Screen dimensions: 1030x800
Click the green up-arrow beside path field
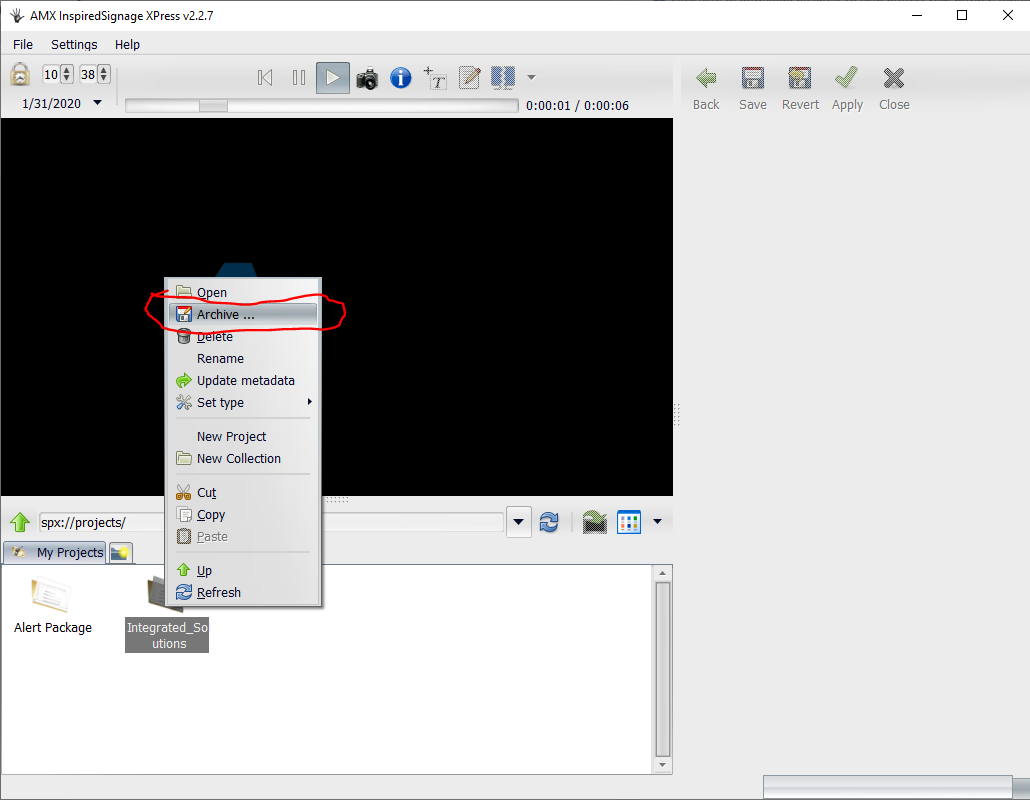20,522
